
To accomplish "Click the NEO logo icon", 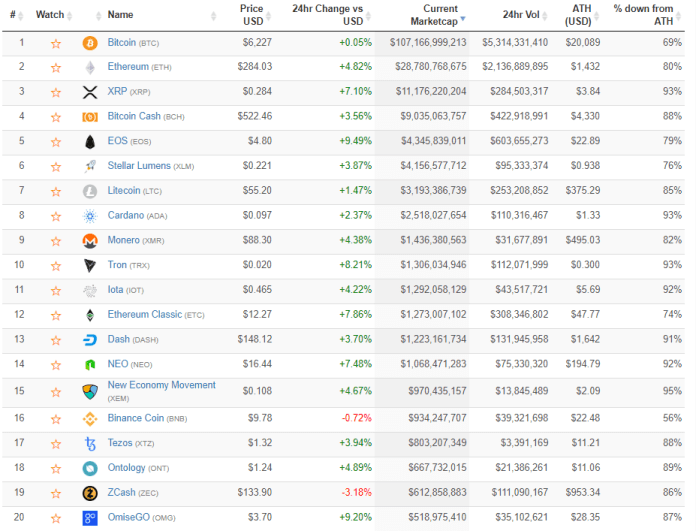I will (x=90, y=365).
